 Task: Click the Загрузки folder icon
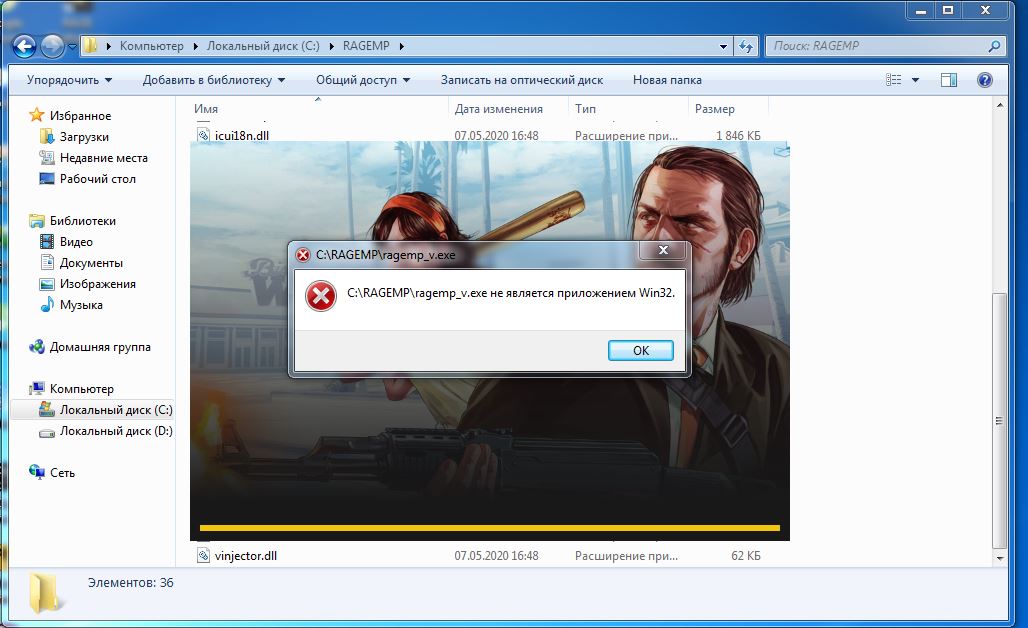click(x=47, y=136)
